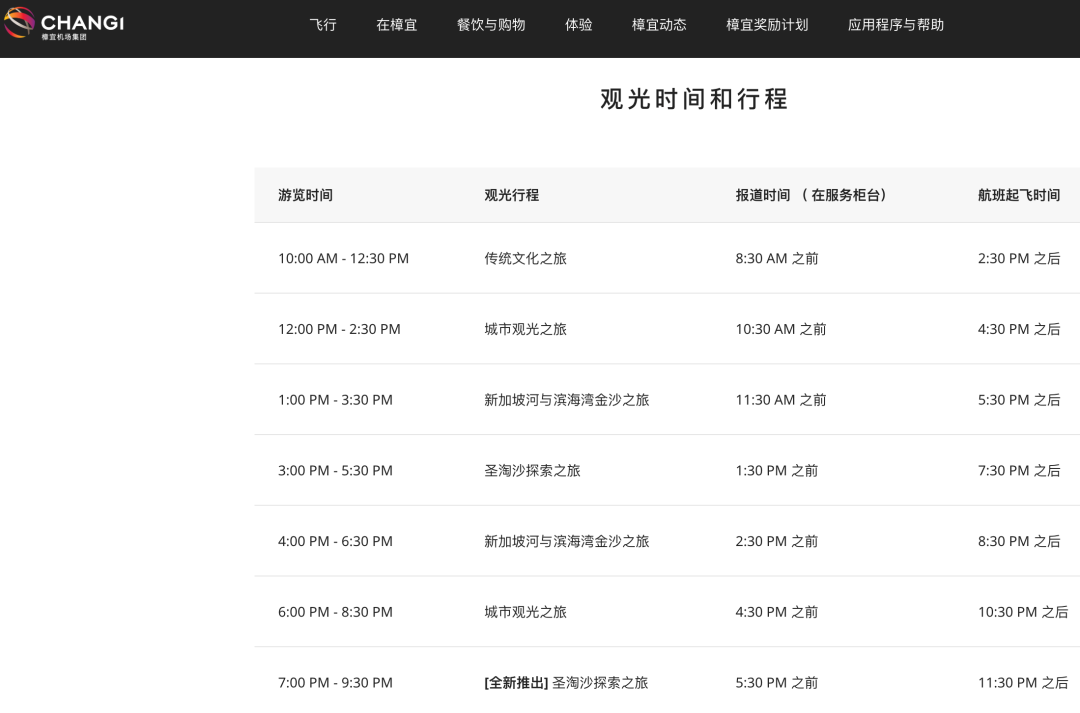Click the 2:30 PM 之前 report time
Screen dimensions: 1080x713
777,541
